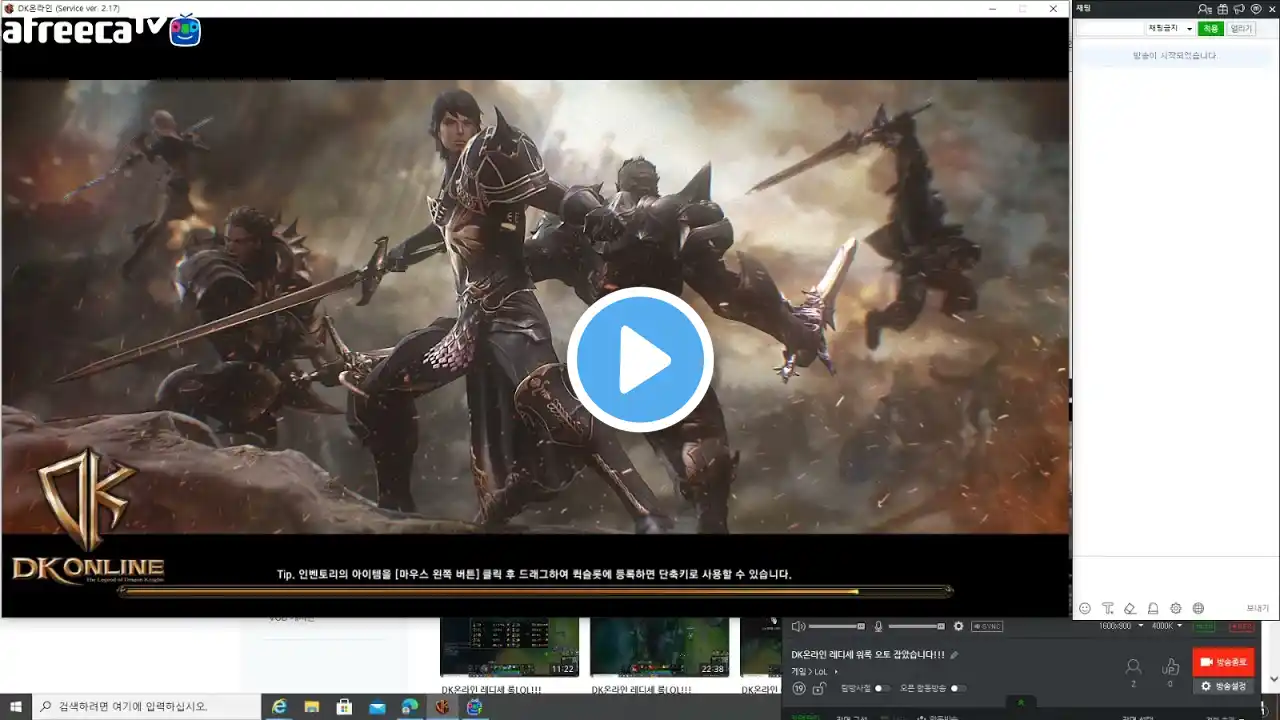Mute the speaker icon in broadcast controls

click(x=798, y=626)
